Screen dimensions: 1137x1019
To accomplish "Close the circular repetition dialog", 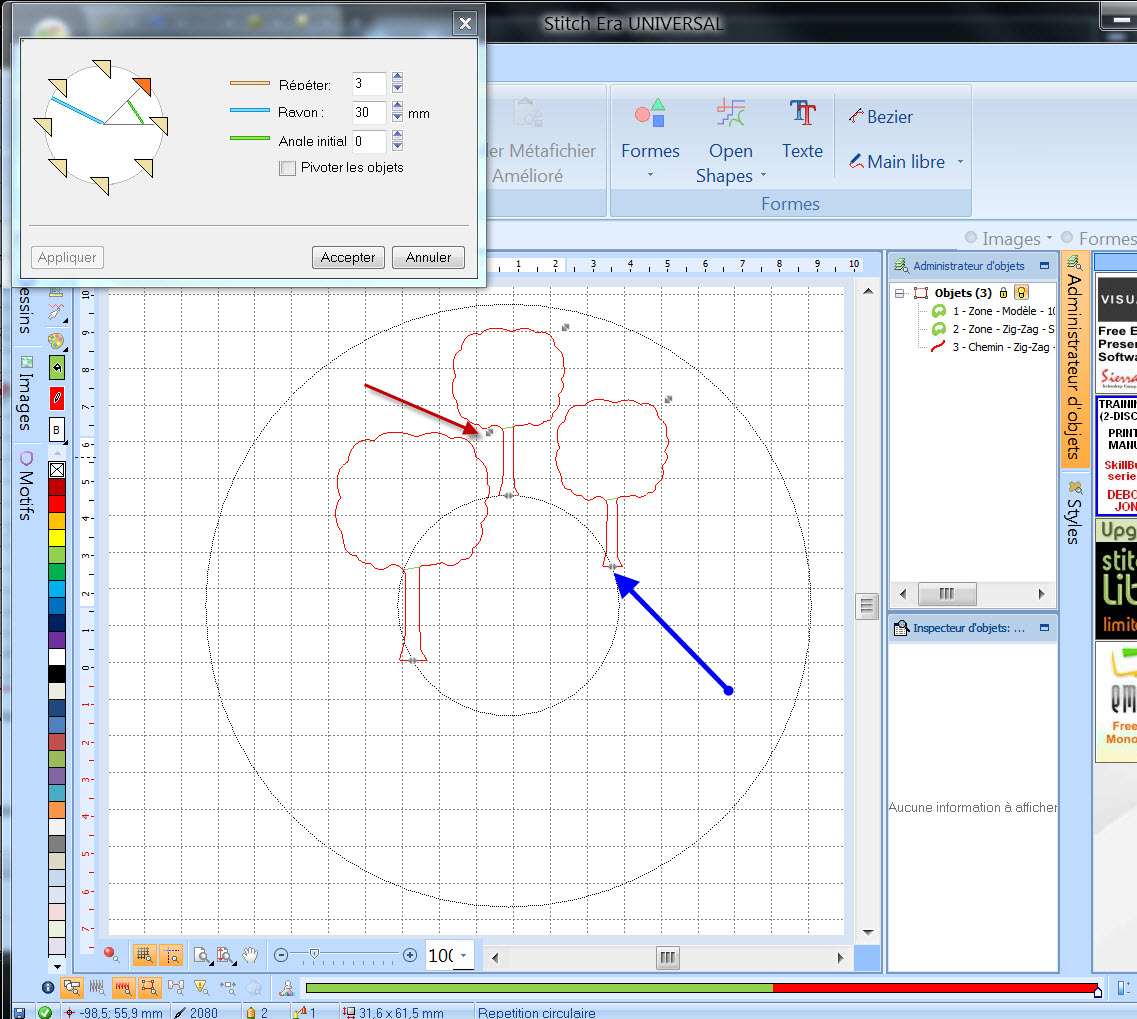I will 465,23.
